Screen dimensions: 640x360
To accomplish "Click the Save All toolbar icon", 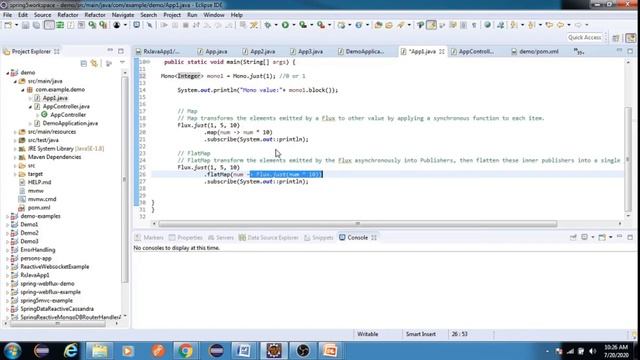I will [36, 25].
